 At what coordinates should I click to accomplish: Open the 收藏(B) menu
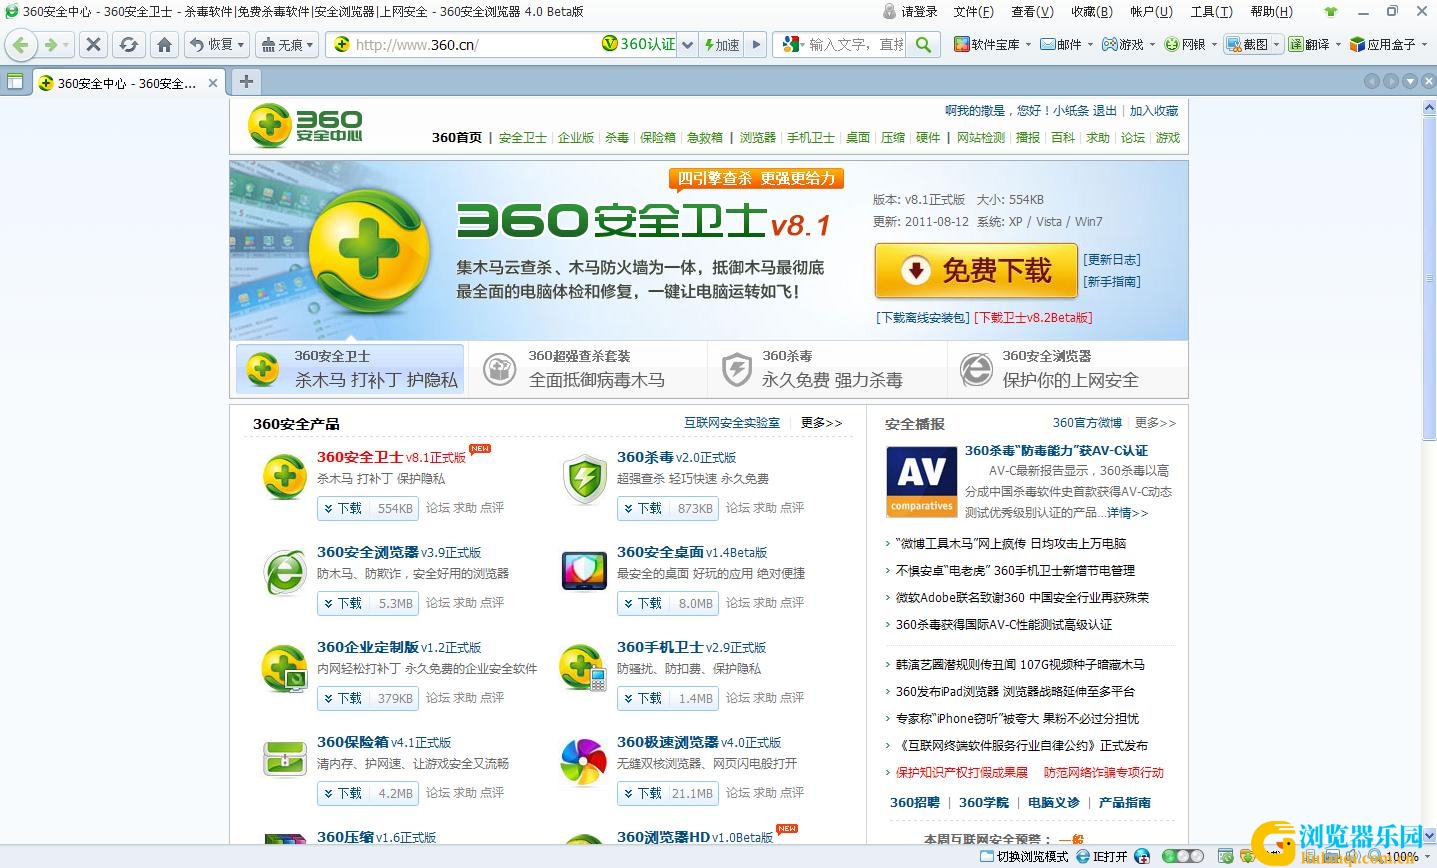click(x=1091, y=12)
